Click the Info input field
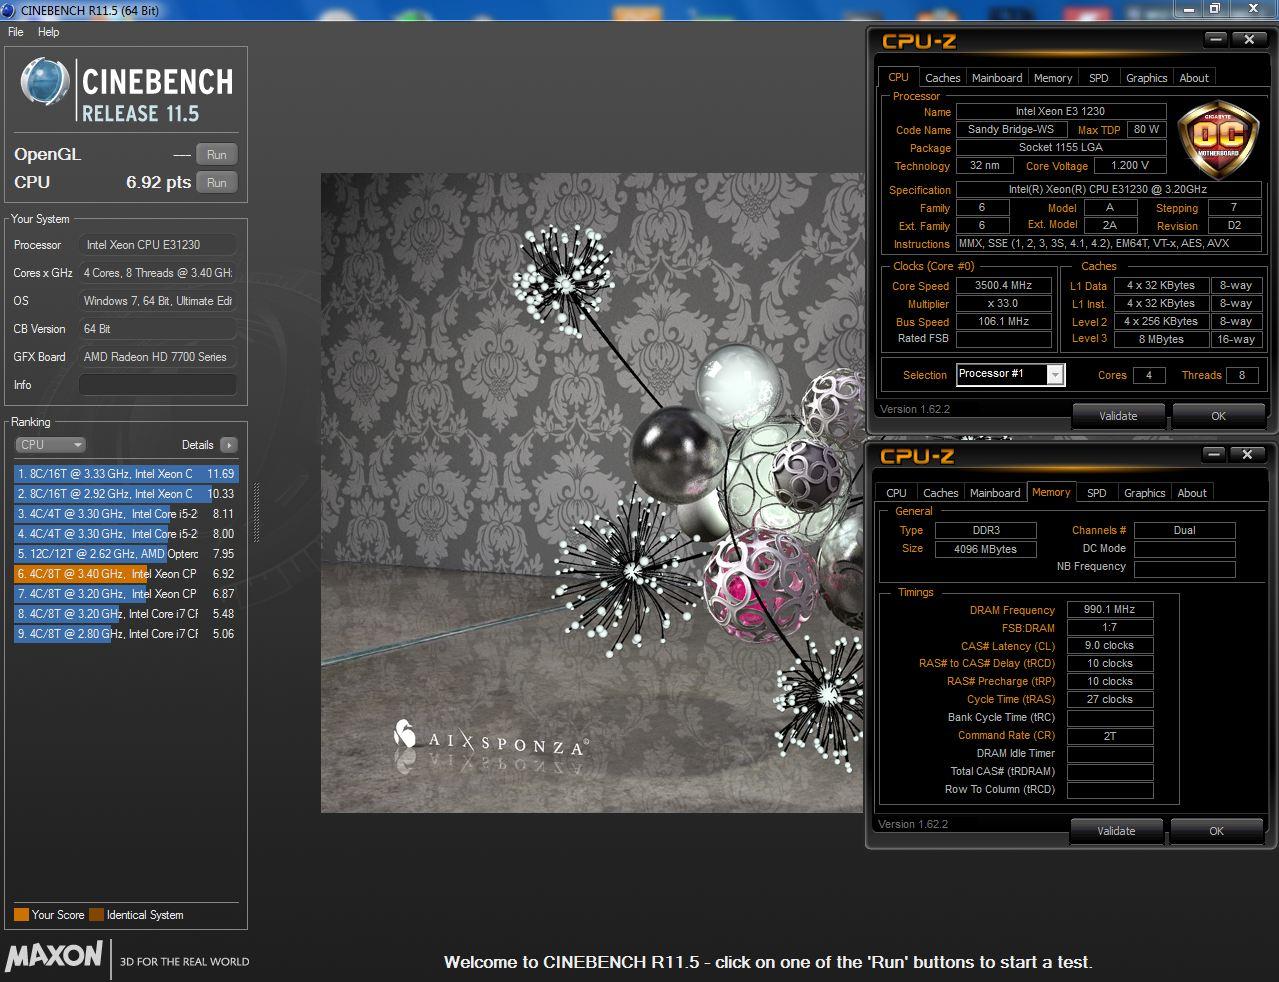This screenshot has width=1279, height=982. [x=158, y=385]
